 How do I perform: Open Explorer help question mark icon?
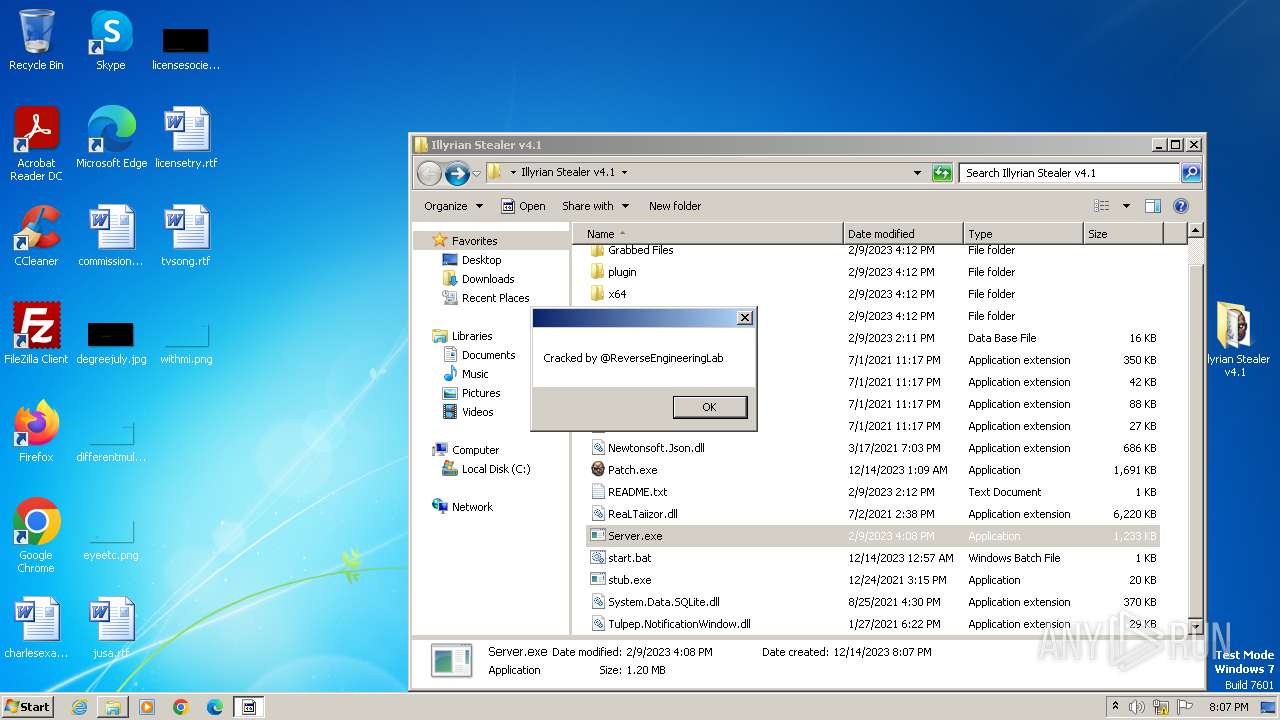click(1181, 206)
